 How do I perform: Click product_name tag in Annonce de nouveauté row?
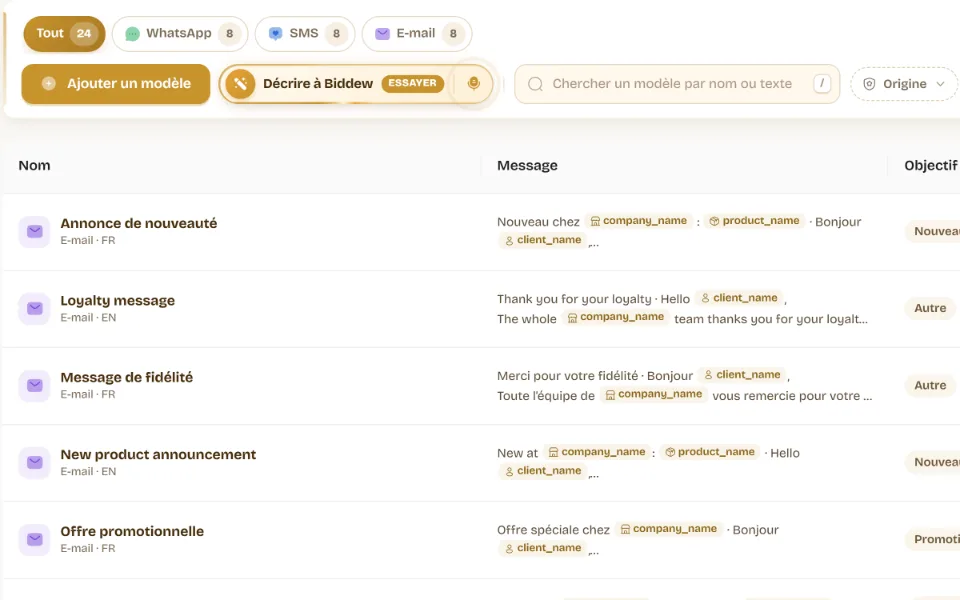(754, 221)
